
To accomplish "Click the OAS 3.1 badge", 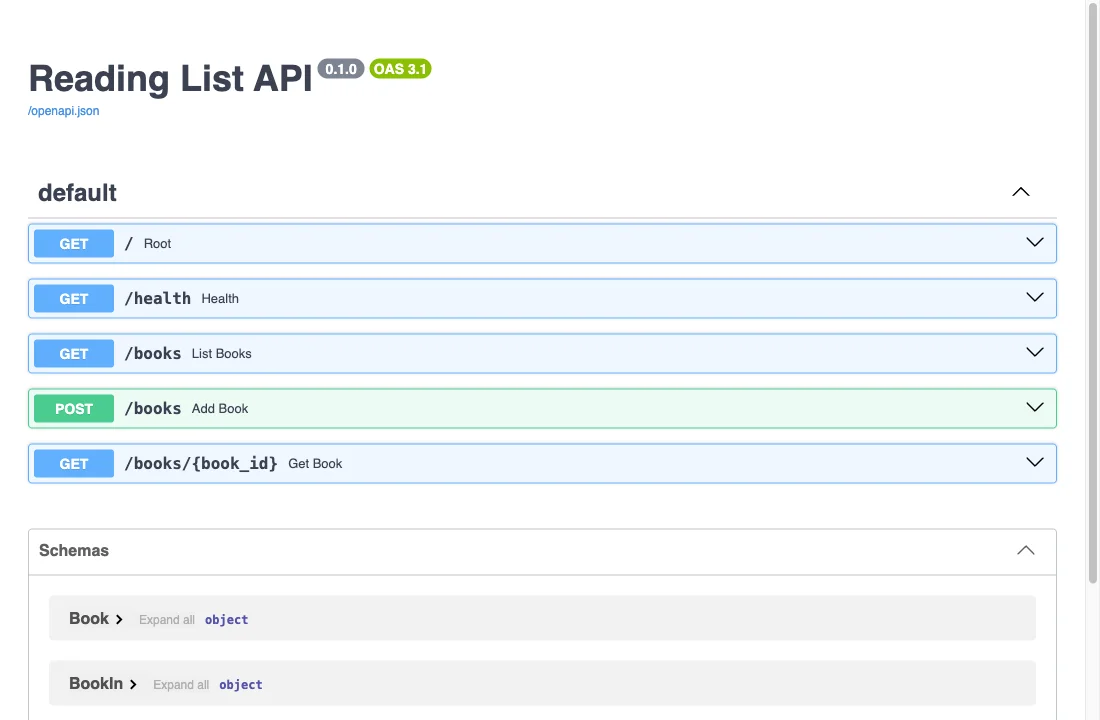I will click(x=400, y=69).
